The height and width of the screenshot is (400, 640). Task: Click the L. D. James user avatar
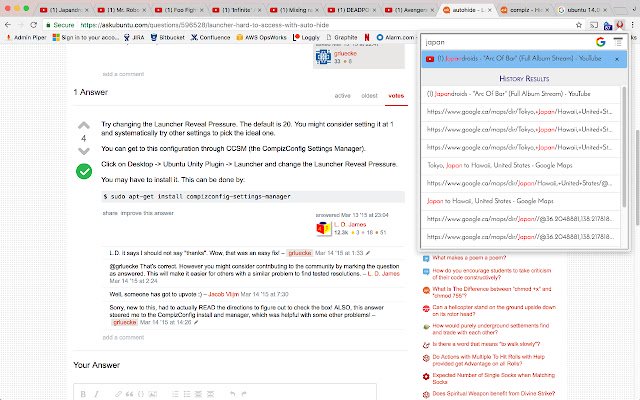point(324,229)
